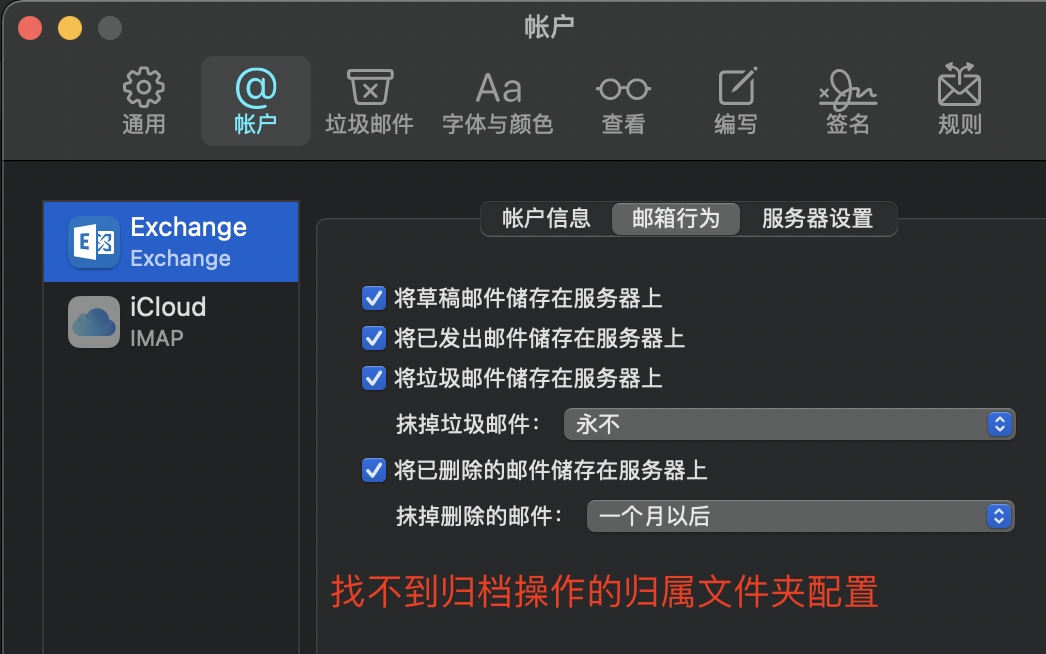The height and width of the screenshot is (654, 1046).
Task: Open the 签名 signatures icon
Action: [x=848, y=100]
